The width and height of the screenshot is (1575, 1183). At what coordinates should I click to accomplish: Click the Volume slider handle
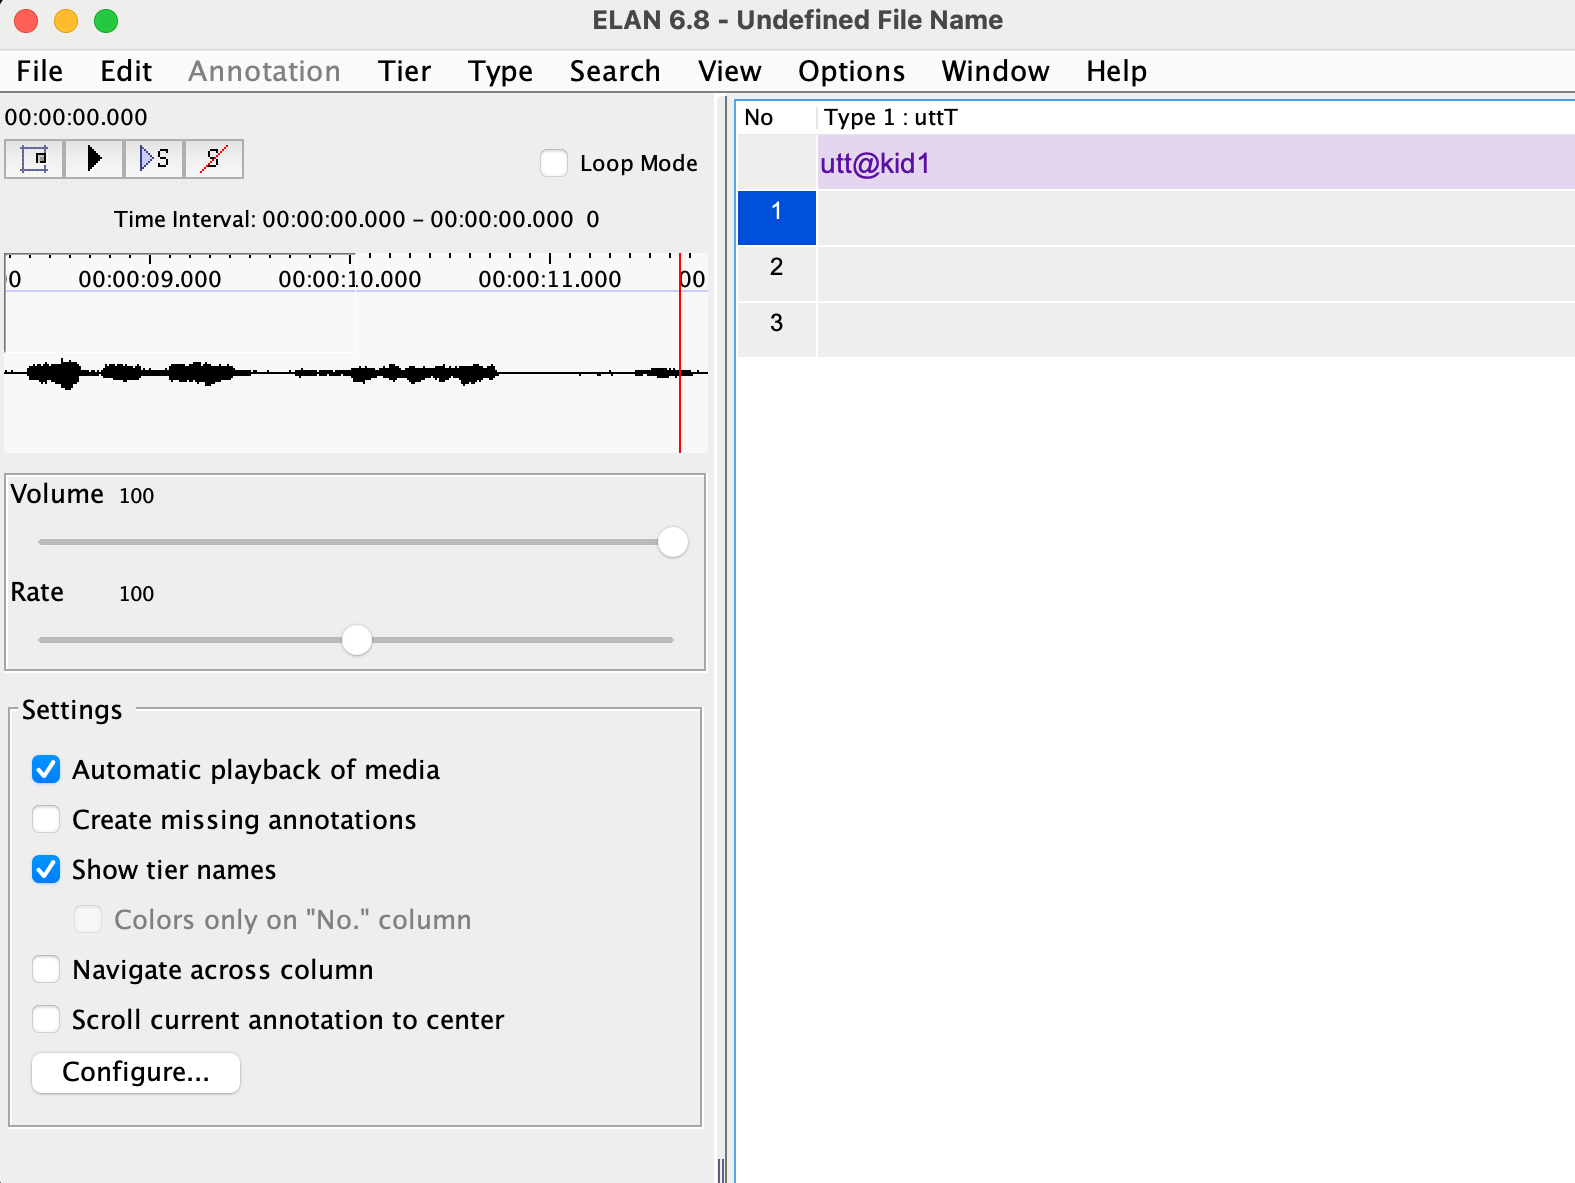pos(673,542)
